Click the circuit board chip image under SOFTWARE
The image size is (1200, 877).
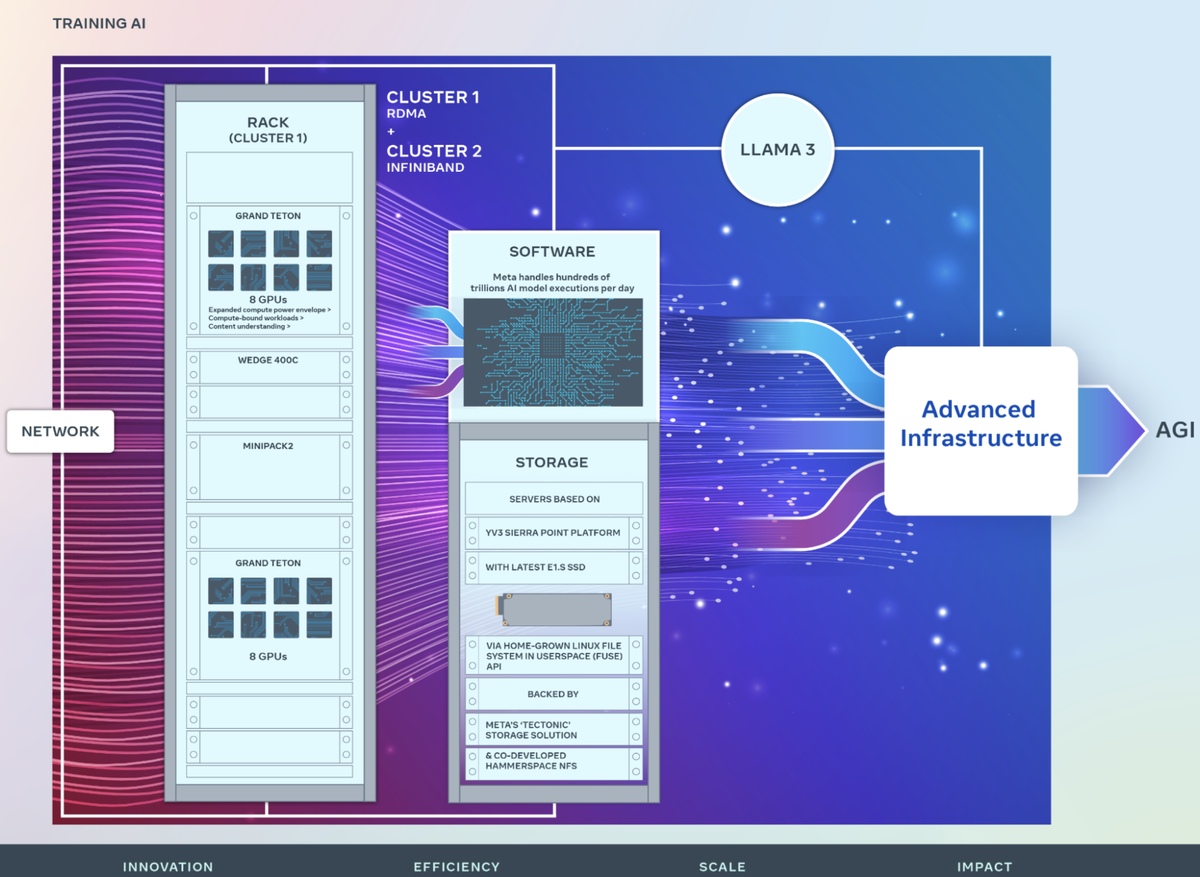tap(553, 352)
